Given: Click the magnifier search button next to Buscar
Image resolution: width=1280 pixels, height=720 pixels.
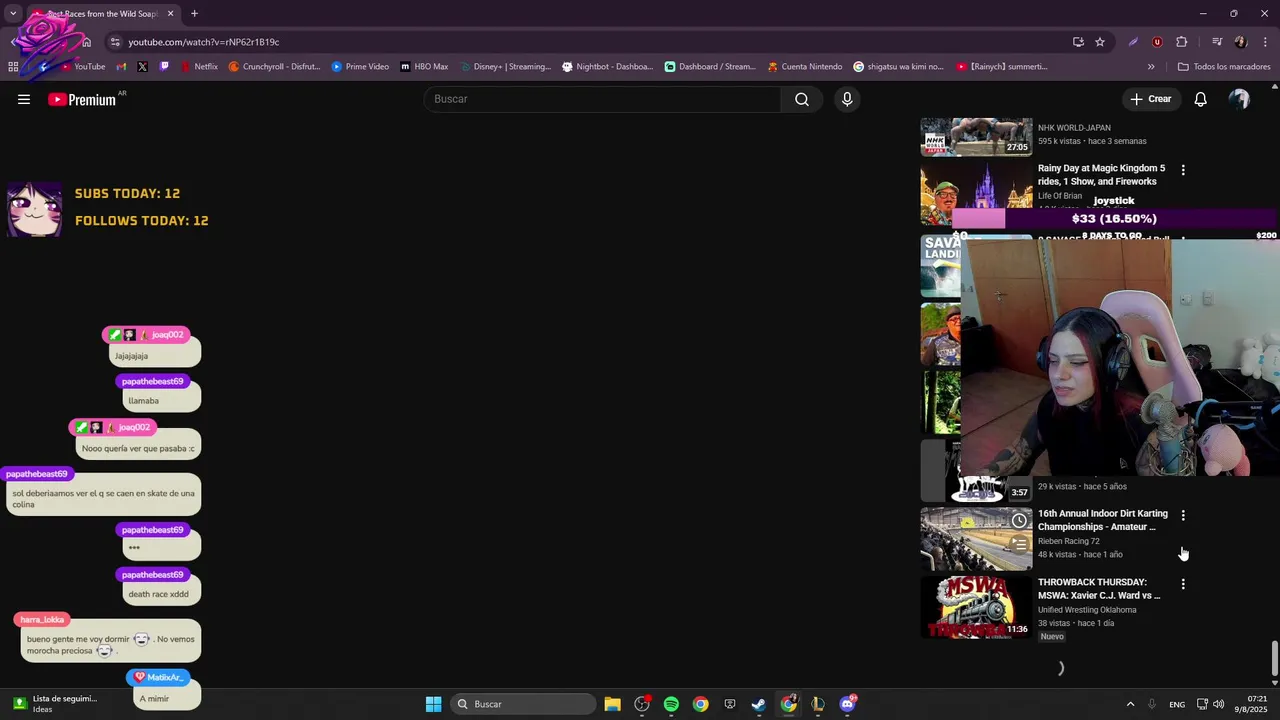Looking at the screenshot, I should (802, 99).
